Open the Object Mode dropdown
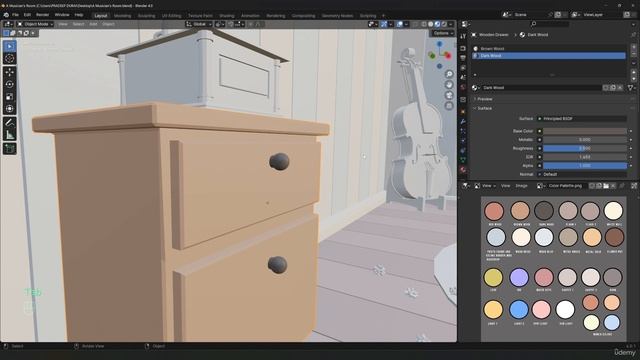Viewport: 640px width, 360px height. [x=36, y=24]
